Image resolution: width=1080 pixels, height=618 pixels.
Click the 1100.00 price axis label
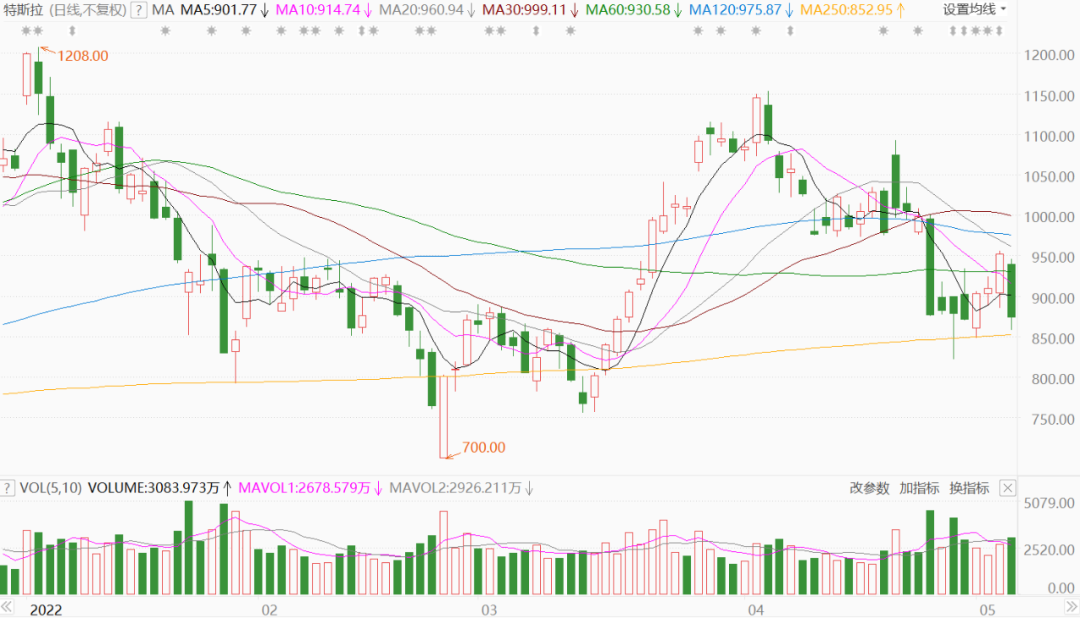click(1049, 136)
